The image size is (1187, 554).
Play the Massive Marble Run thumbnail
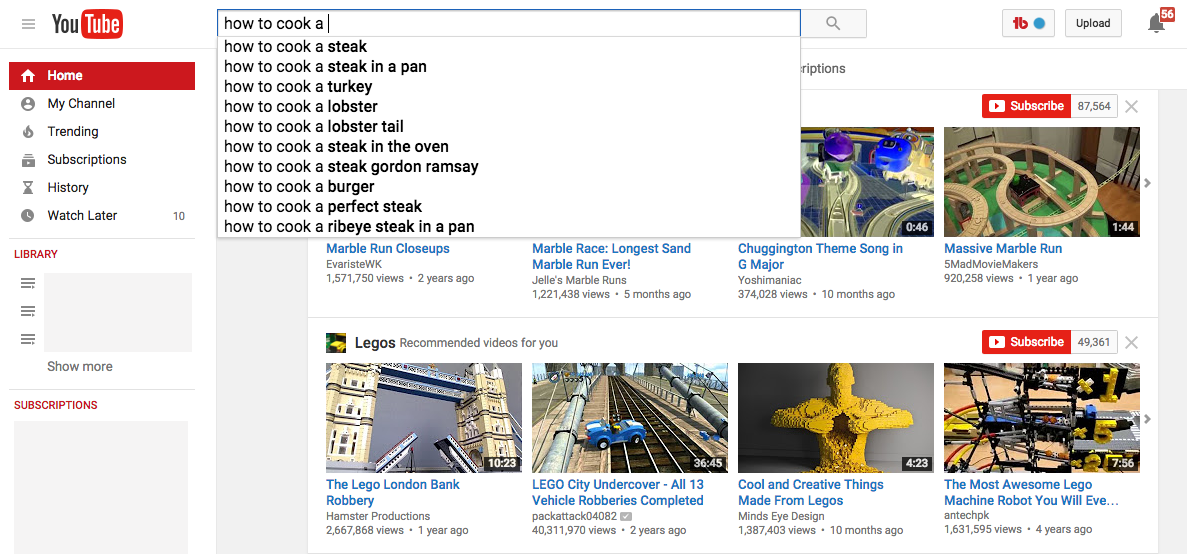(x=1042, y=182)
